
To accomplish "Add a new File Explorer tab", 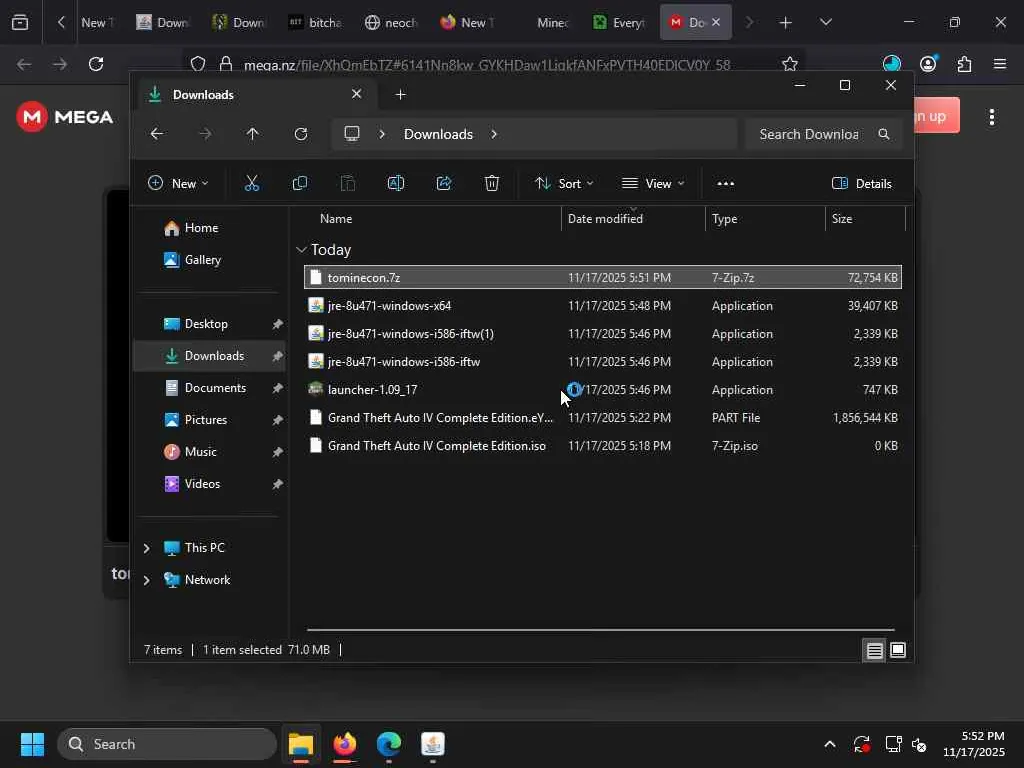I will (x=400, y=95).
